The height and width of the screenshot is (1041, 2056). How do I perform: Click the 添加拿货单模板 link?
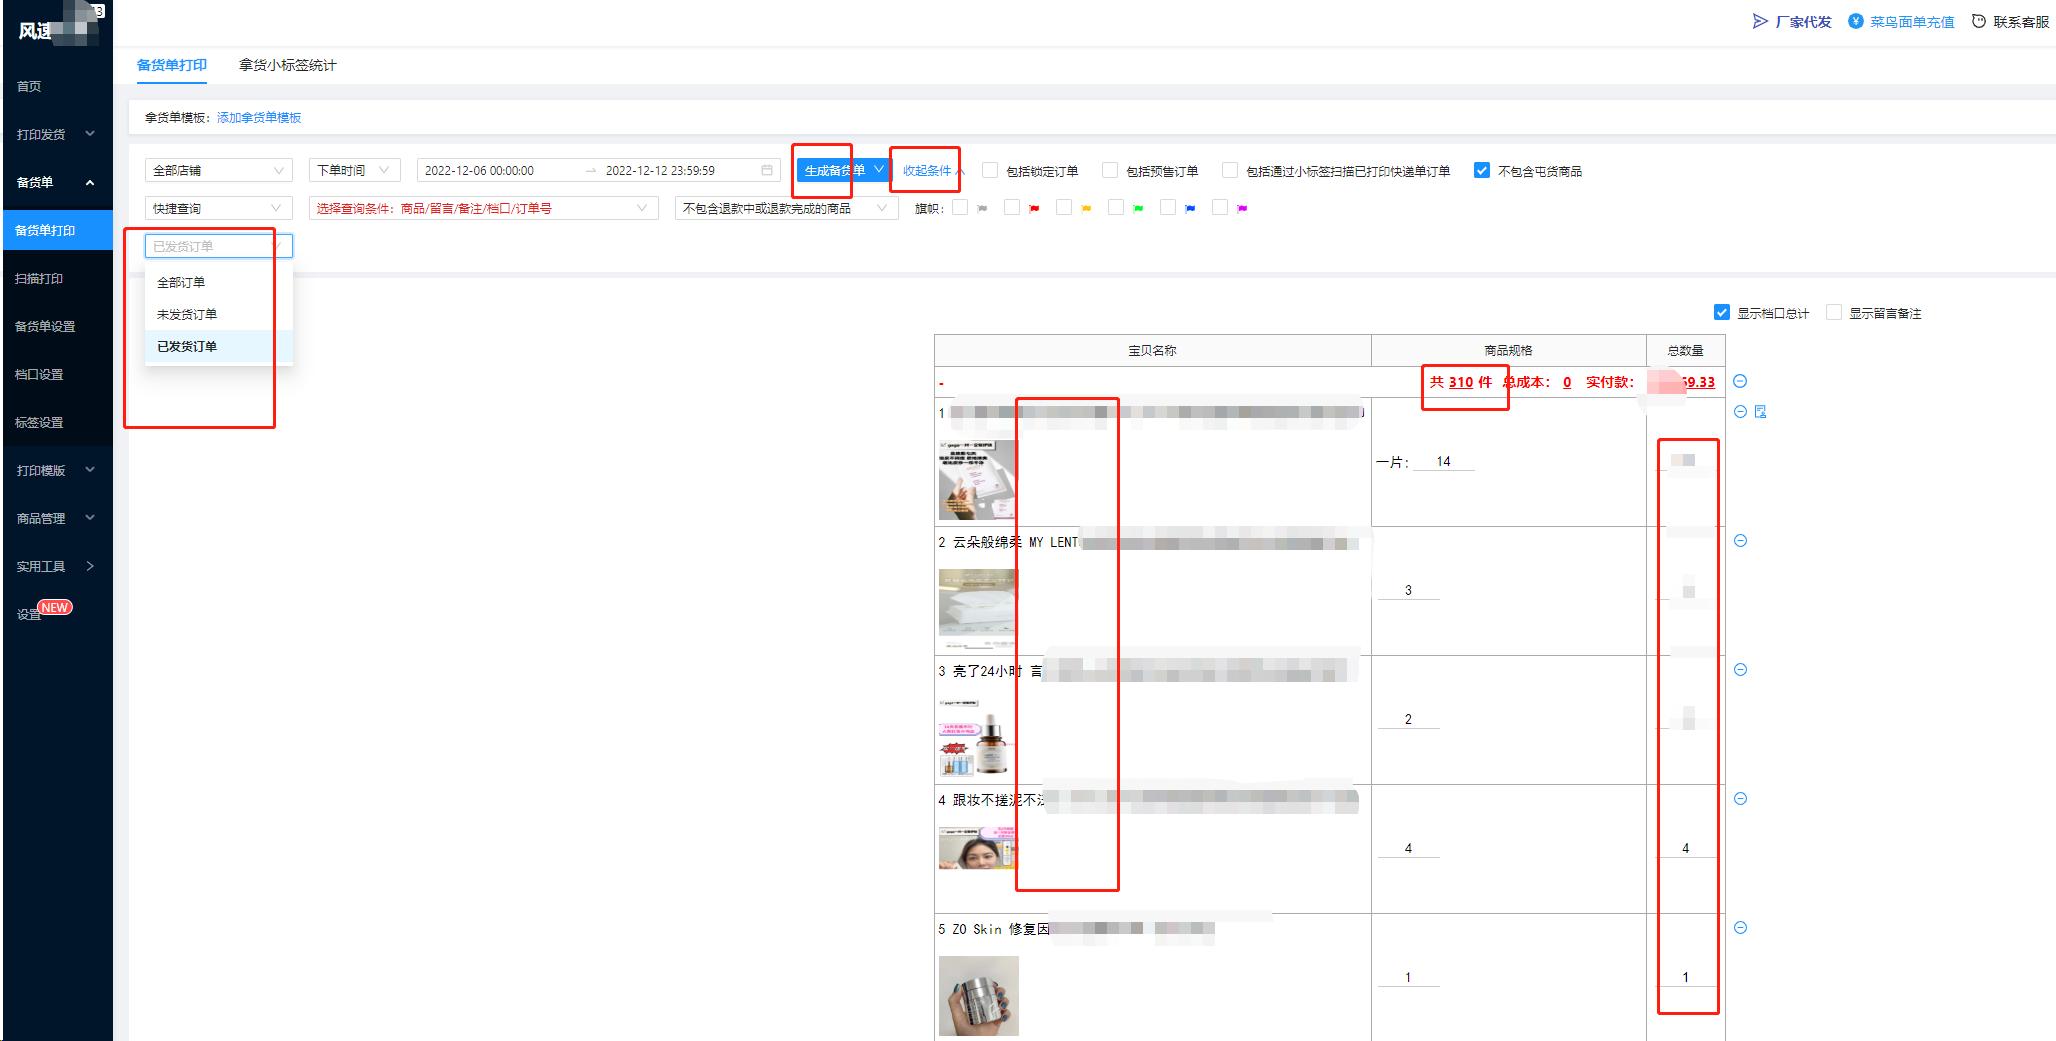point(259,117)
